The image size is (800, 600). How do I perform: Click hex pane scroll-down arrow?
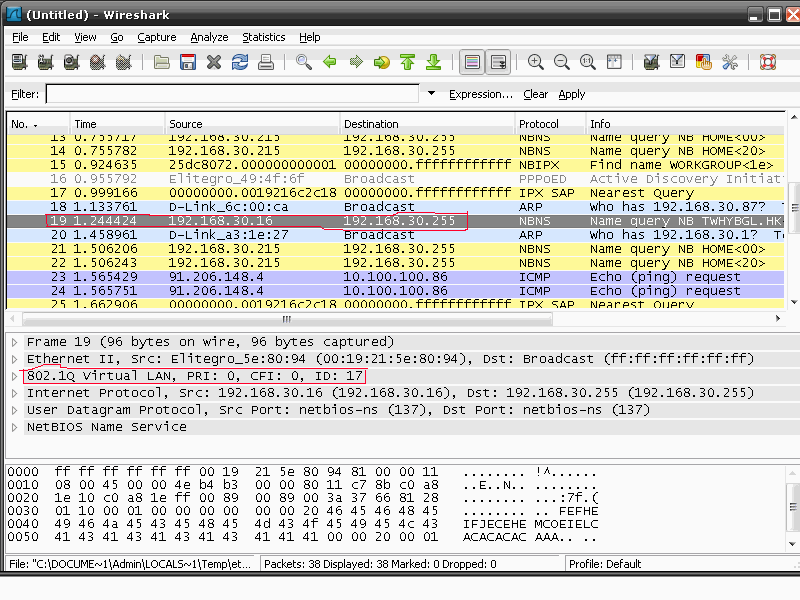pos(792,544)
